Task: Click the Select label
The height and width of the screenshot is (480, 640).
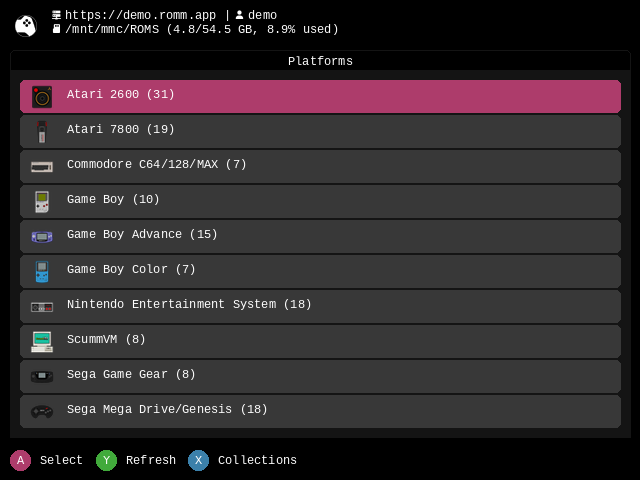Action: coord(61,460)
